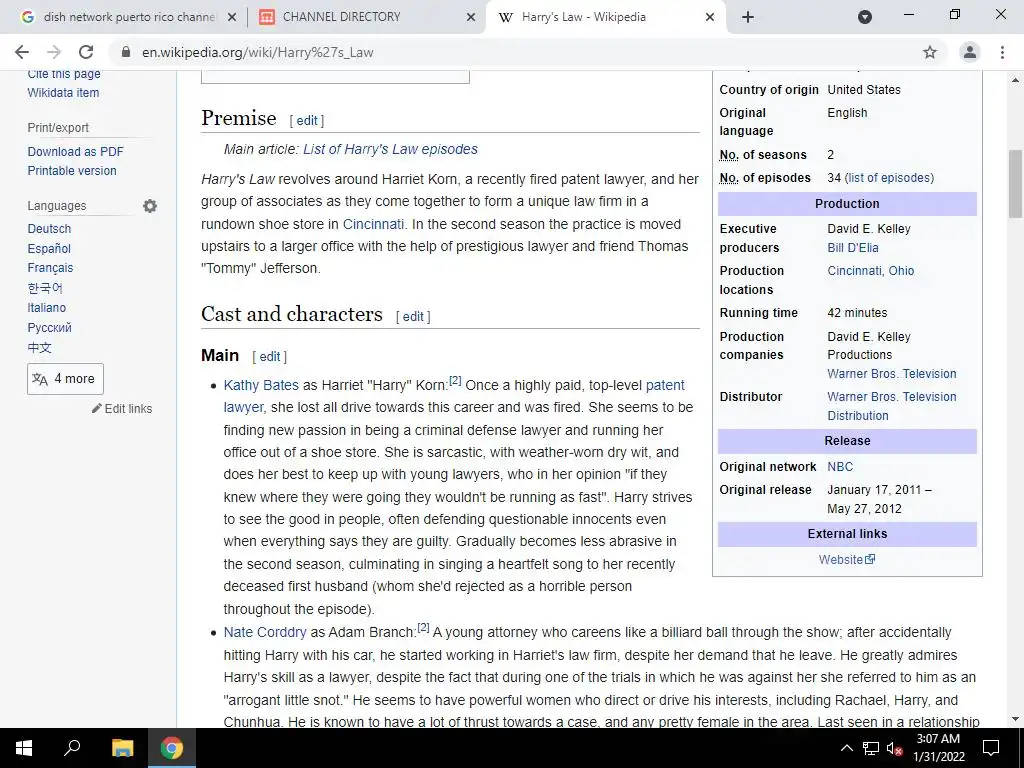Follow the Cincinnati link in Premise
Image resolution: width=1024 pixels, height=768 pixels.
coord(373,224)
